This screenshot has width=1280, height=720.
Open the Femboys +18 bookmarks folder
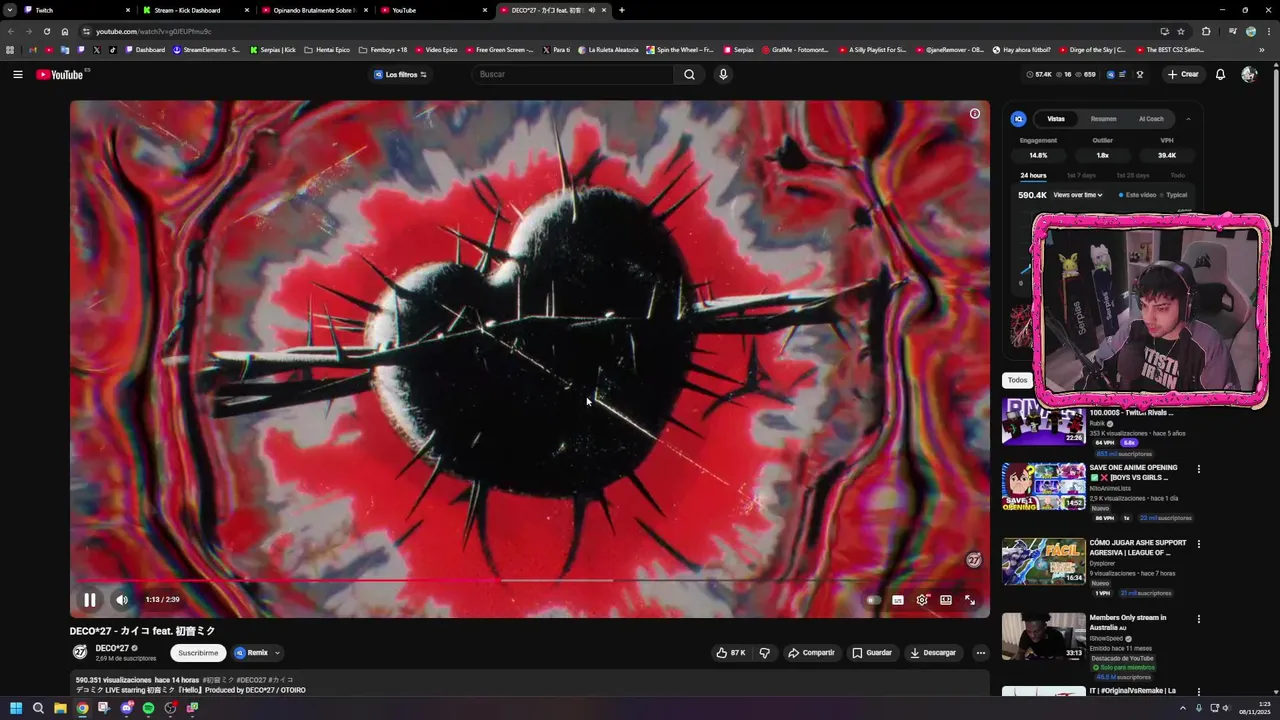tap(382, 50)
